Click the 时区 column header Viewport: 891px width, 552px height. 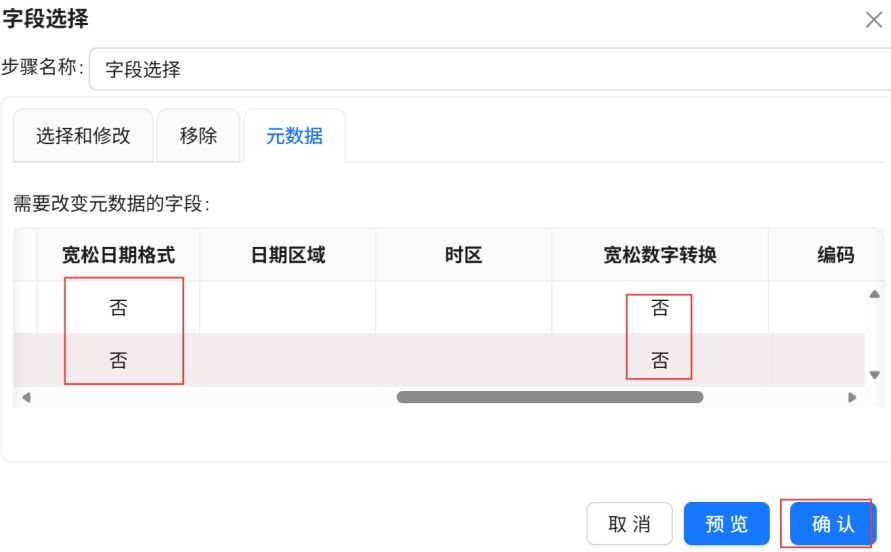tap(463, 255)
